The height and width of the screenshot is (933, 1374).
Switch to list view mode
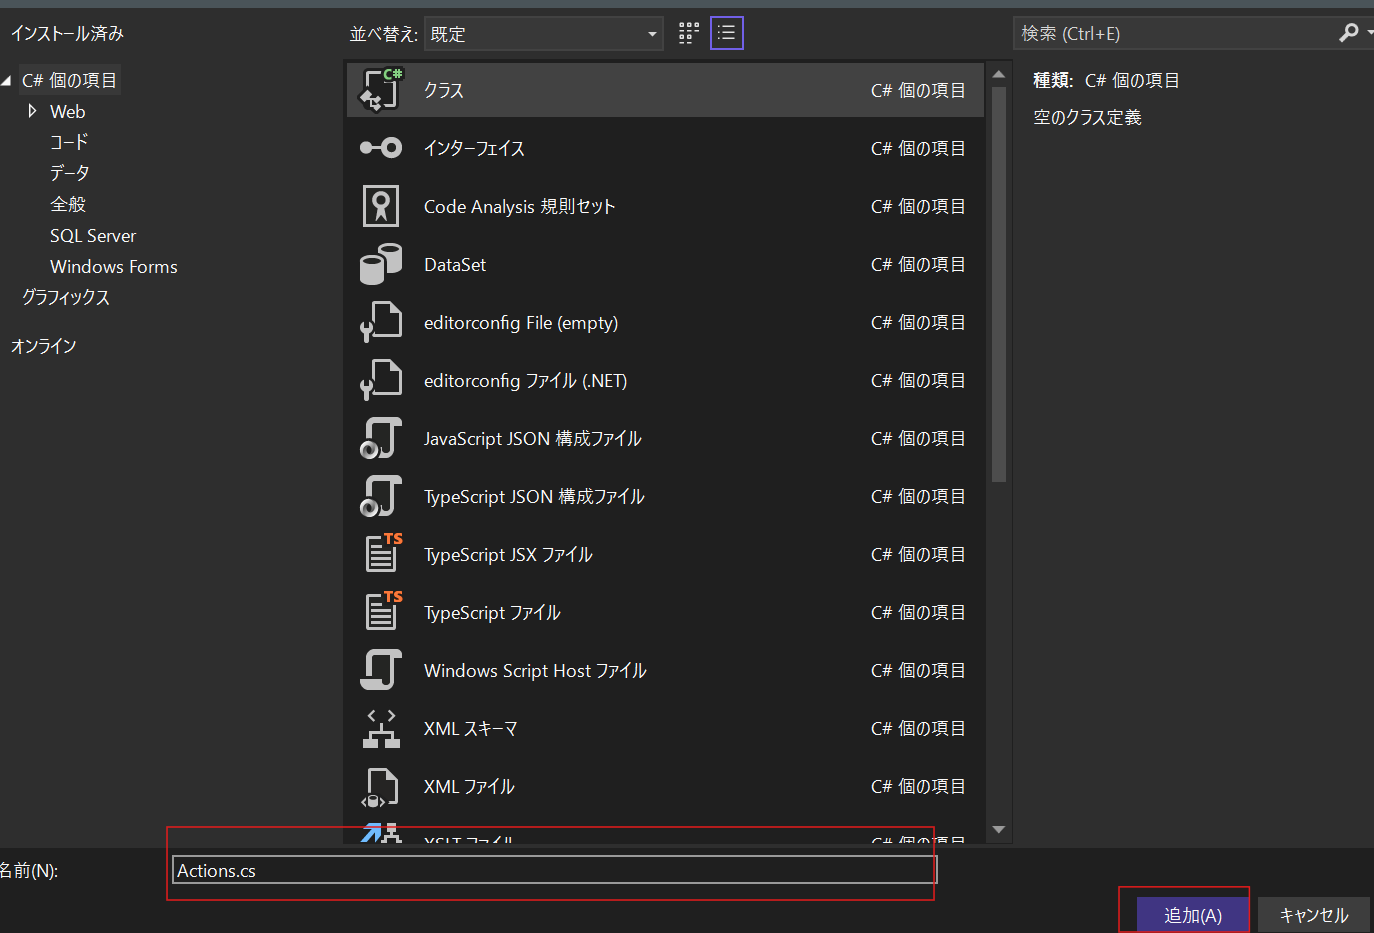[x=727, y=33]
